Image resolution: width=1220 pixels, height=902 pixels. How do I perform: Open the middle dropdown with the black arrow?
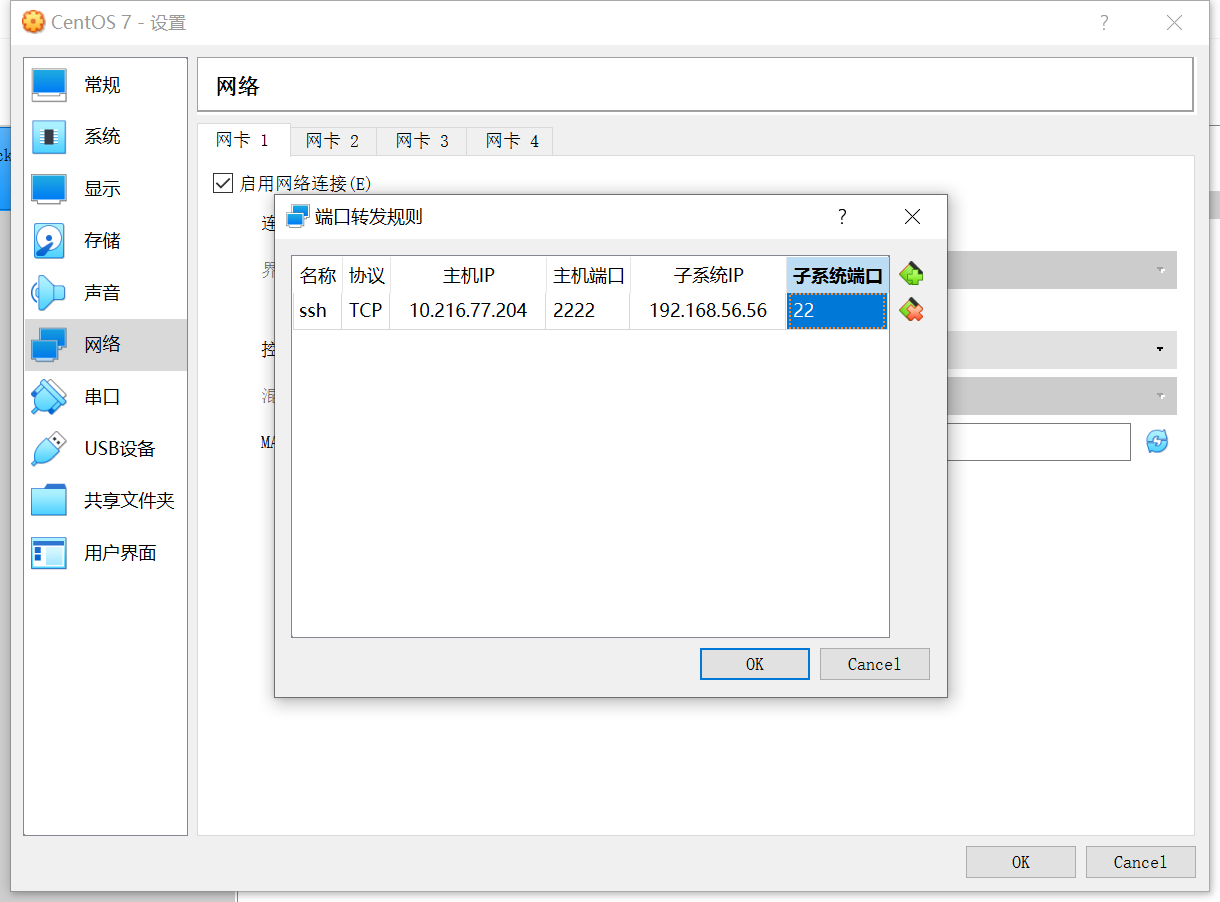point(1062,349)
